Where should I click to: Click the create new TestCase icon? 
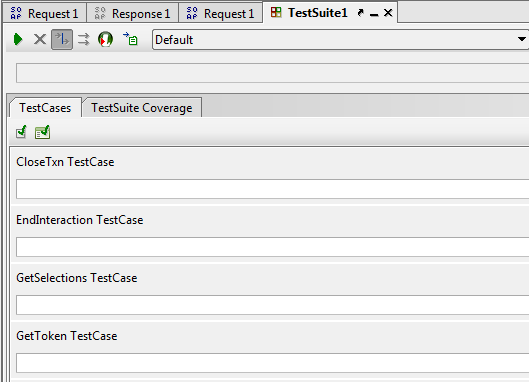pos(21,132)
